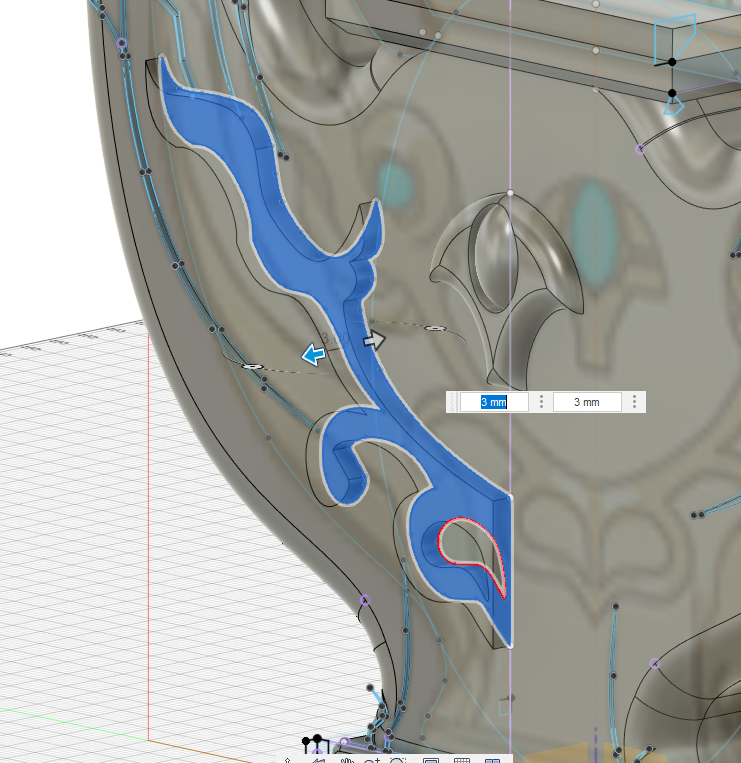Select the upper-right taper angle rotation handle

434,329
